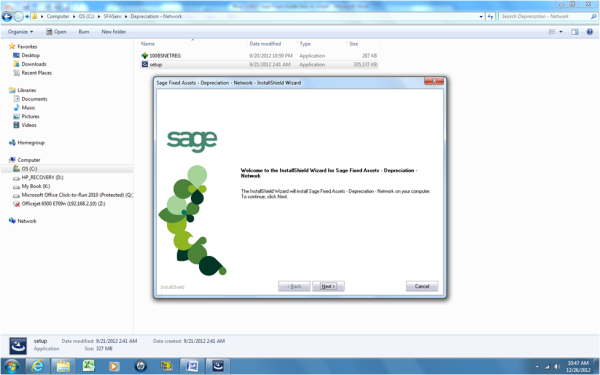Expand the address bar history dropdown
600x375 pixels.
tap(481, 16)
